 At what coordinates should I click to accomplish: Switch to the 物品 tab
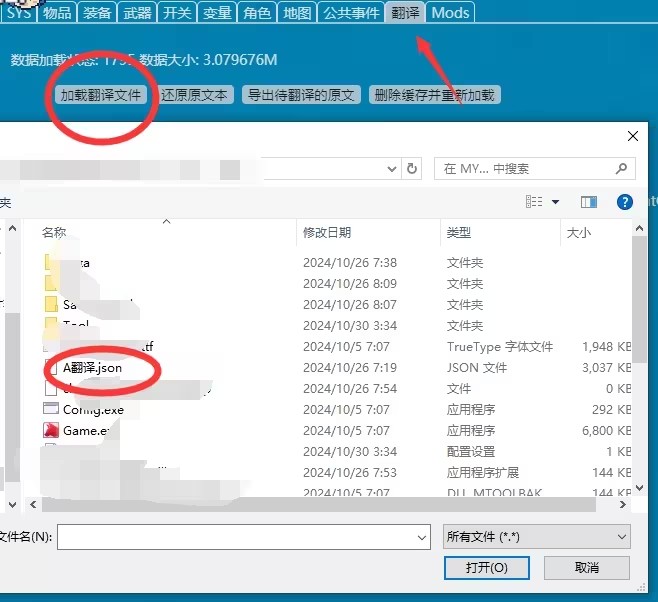[57, 12]
